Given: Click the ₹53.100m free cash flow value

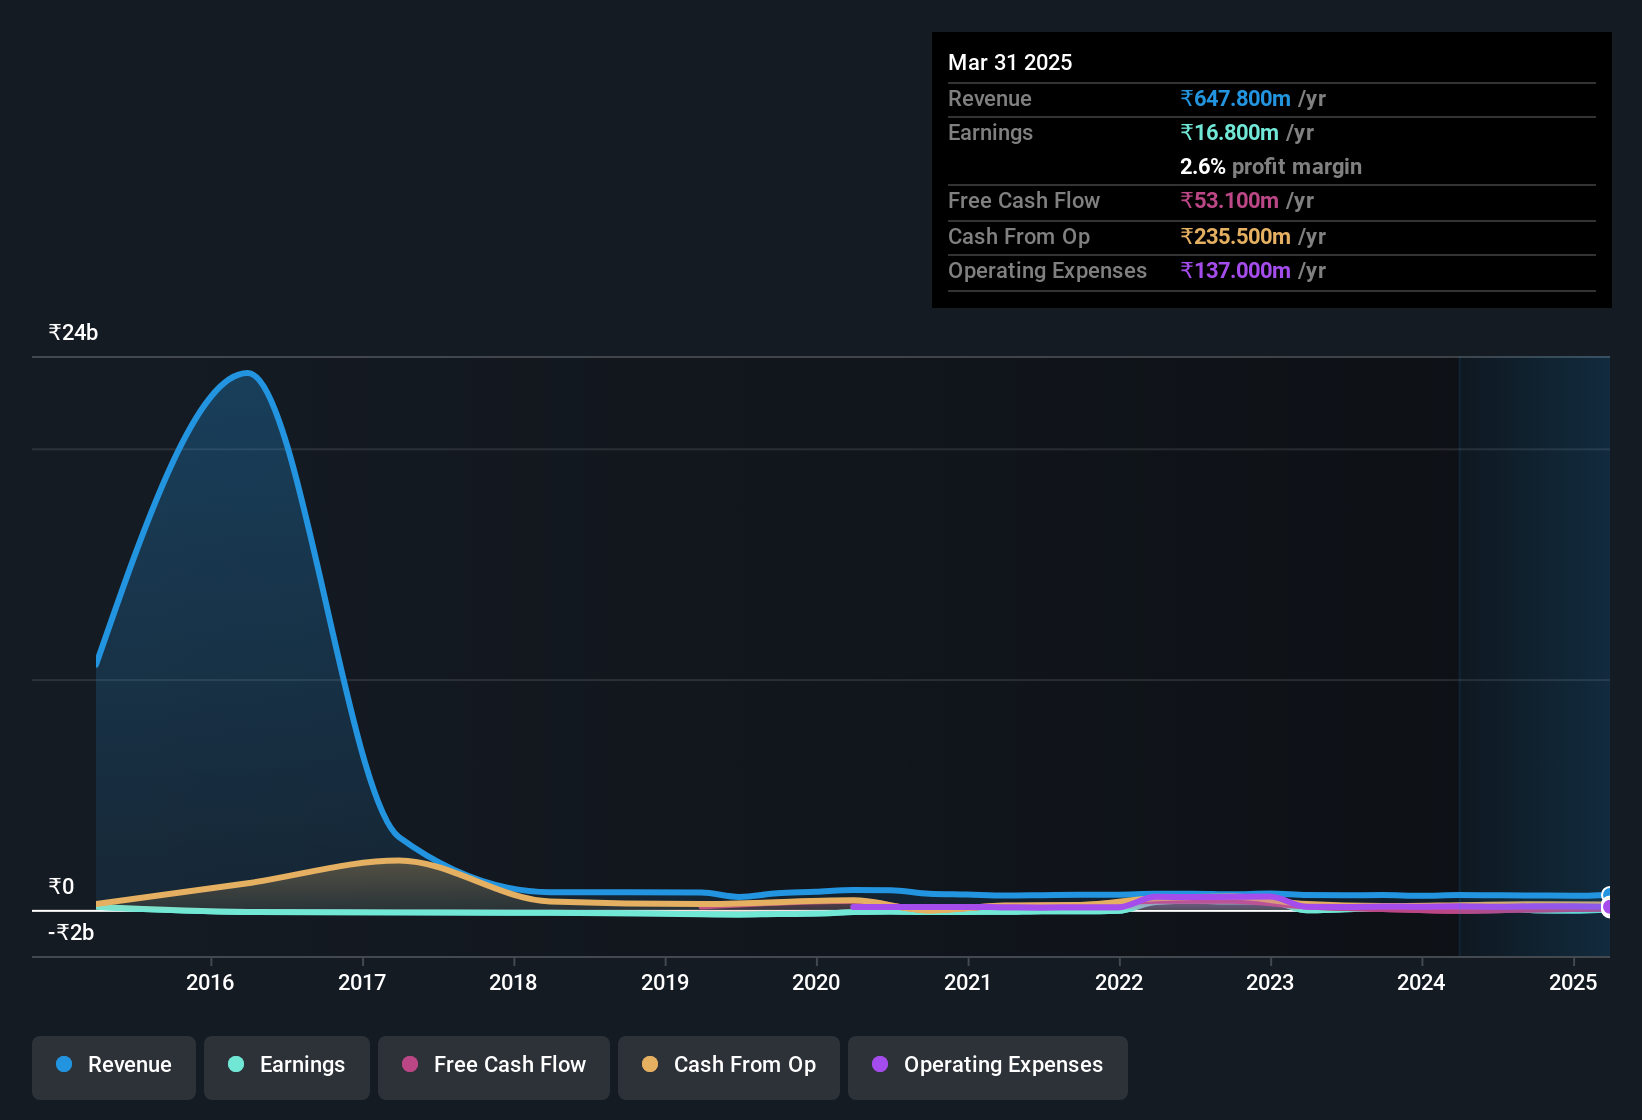Looking at the screenshot, I should 1229,200.
